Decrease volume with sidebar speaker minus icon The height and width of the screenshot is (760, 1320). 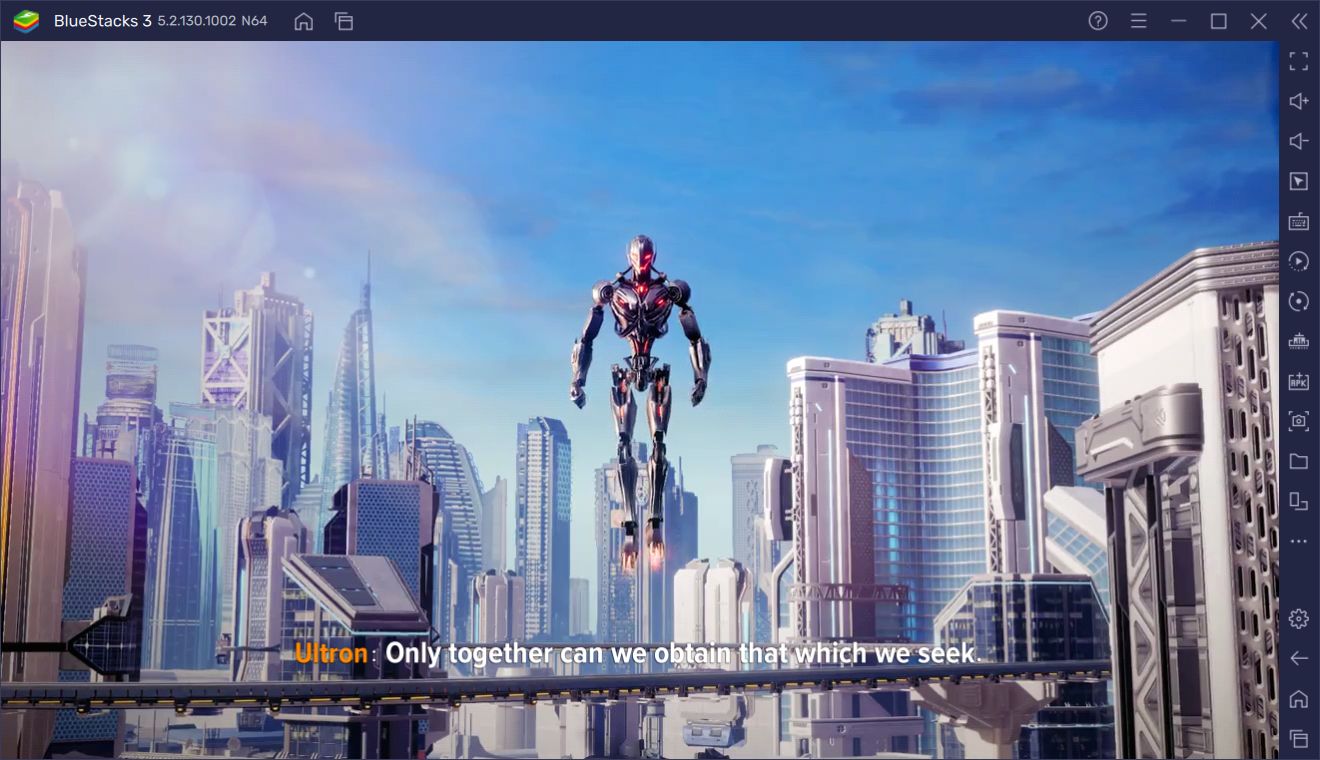[1299, 141]
